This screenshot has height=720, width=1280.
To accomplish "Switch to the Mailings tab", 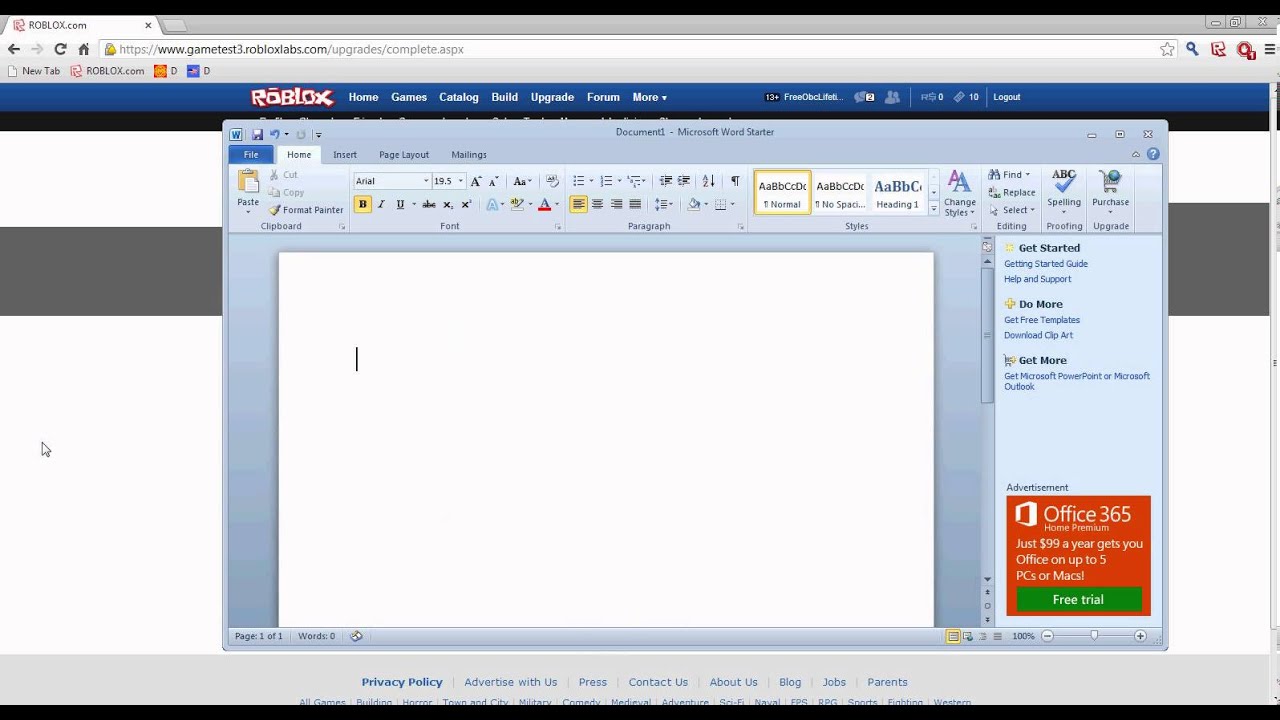I will click(469, 155).
